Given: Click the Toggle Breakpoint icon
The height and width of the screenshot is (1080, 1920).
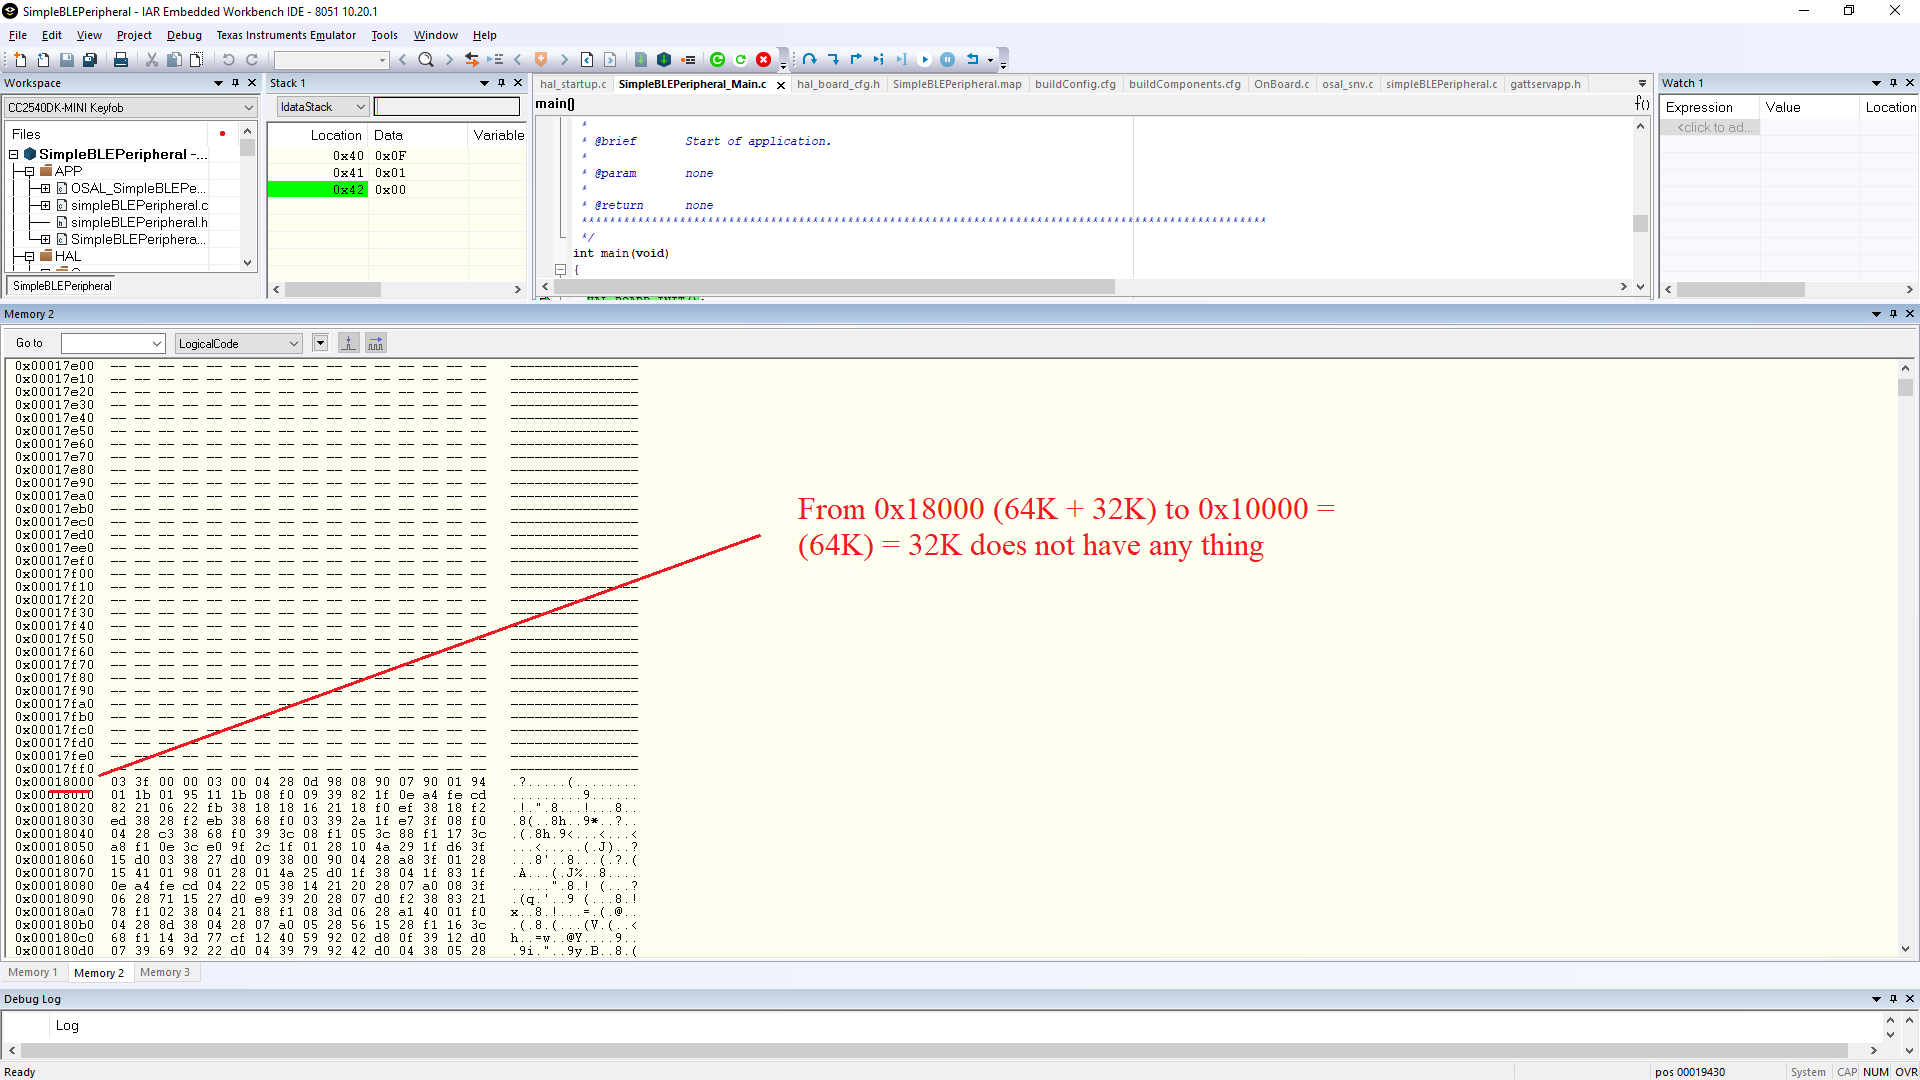Looking at the screenshot, I should [688, 60].
